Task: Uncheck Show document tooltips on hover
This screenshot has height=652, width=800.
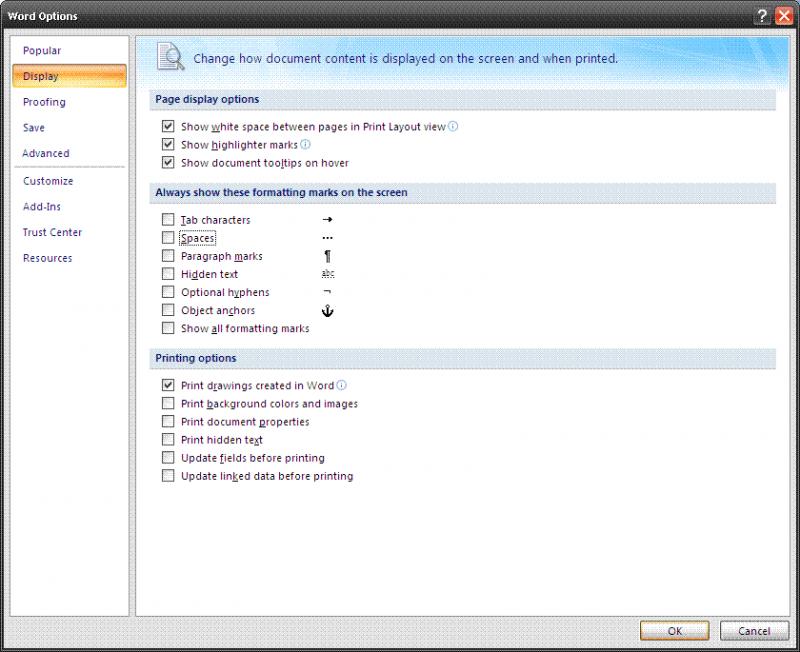Action: tap(168, 162)
